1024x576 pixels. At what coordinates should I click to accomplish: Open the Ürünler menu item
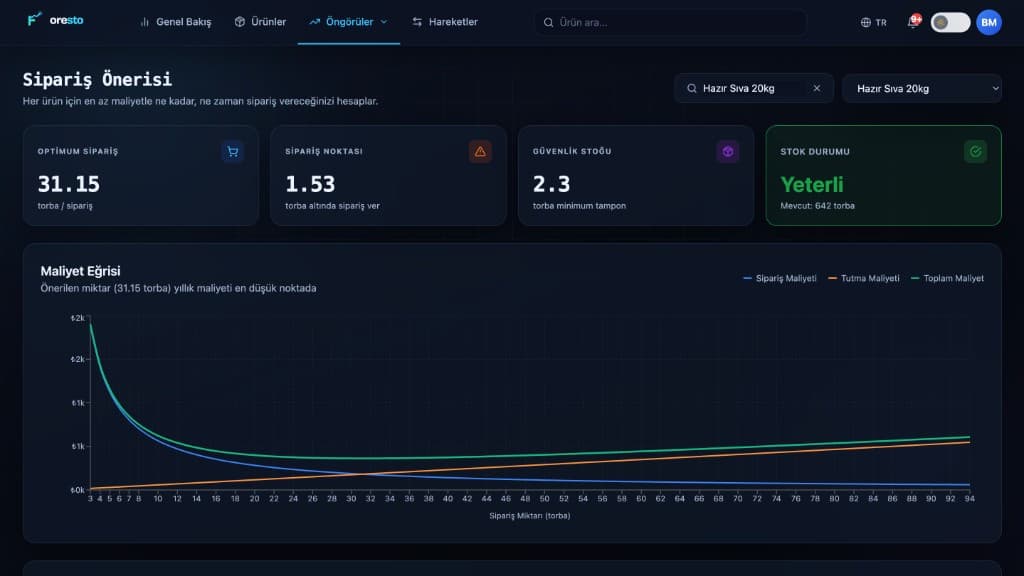(260, 22)
